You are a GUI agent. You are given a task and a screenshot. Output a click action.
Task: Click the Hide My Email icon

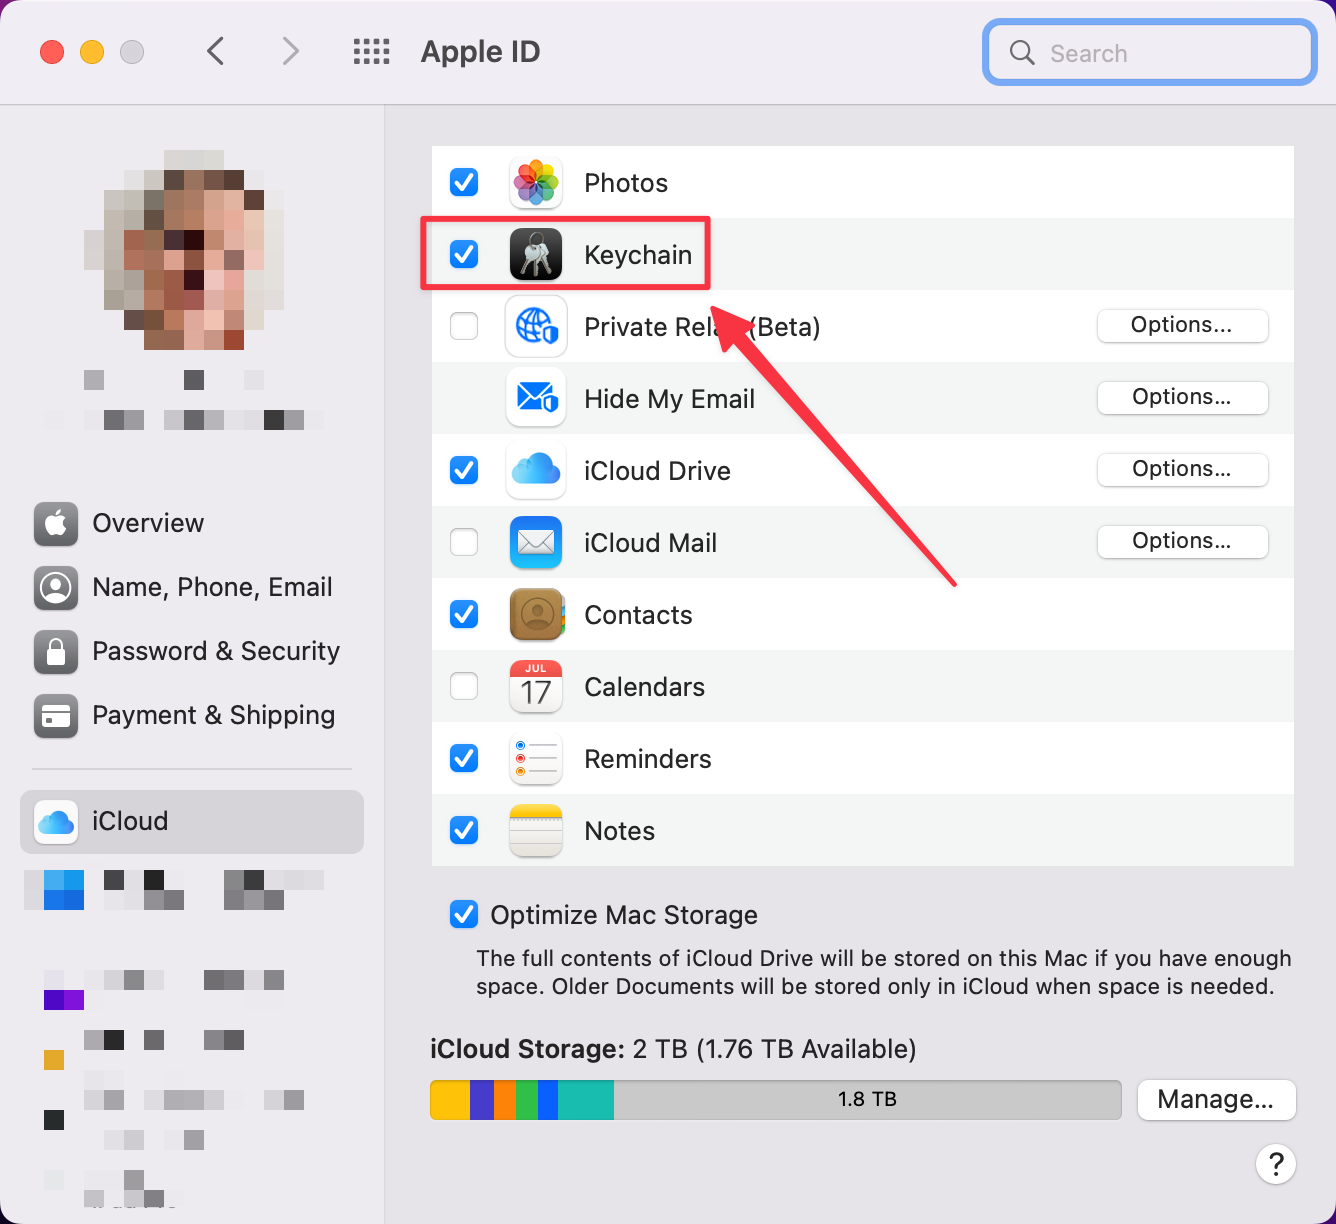536,398
